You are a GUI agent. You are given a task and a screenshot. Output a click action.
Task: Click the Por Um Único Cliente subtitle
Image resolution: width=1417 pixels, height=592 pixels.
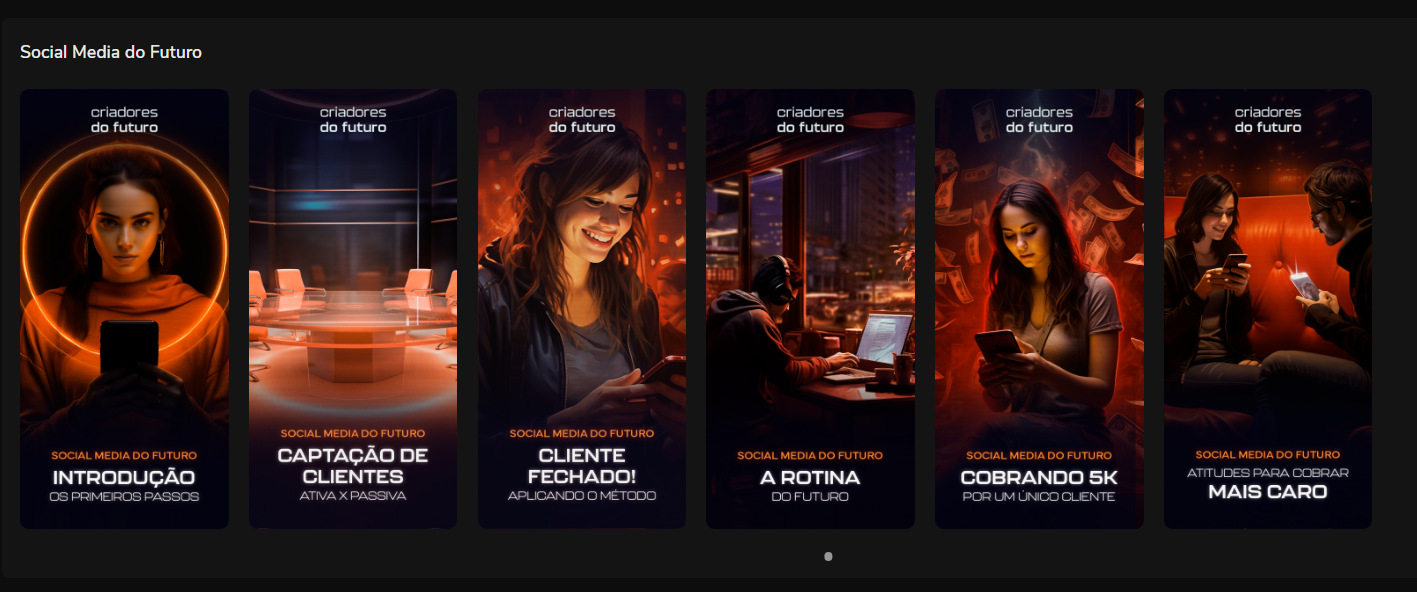click(x=1039, y=497)
